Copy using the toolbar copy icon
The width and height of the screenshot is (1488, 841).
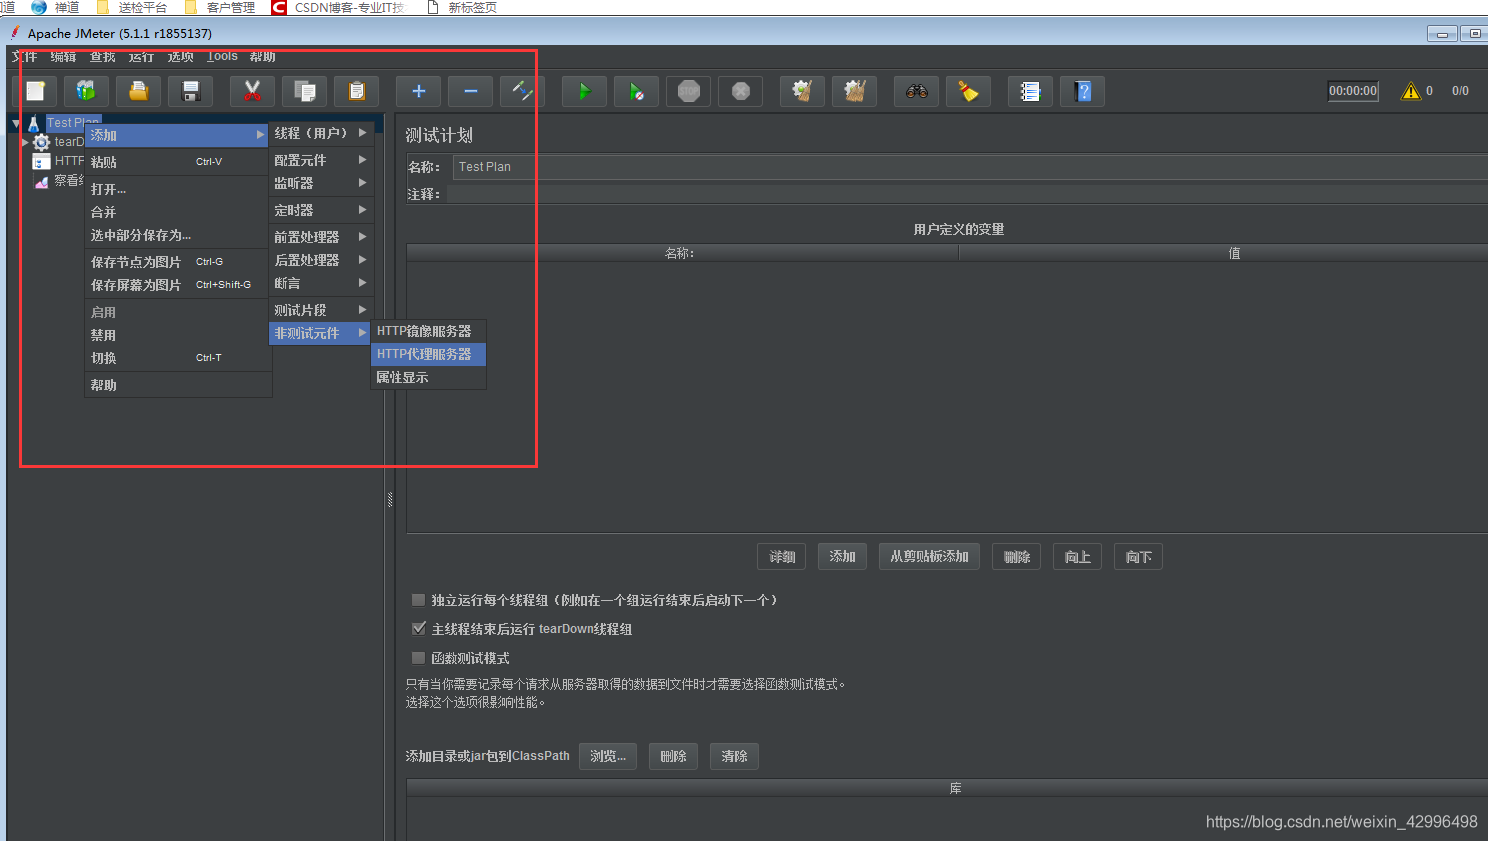point(304,91)
